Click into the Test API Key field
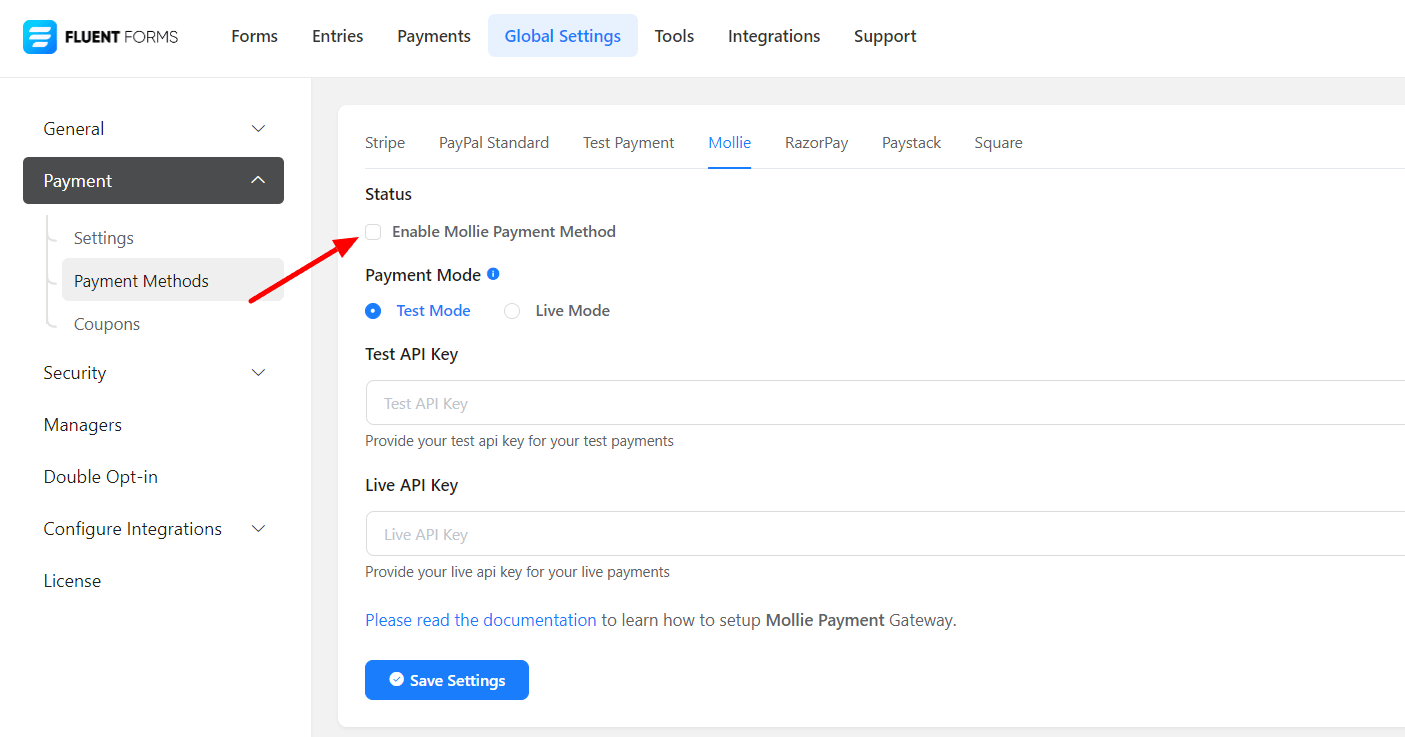Image resolution: width=1405 pixels, height=737 pixels. tap(880, 403)
